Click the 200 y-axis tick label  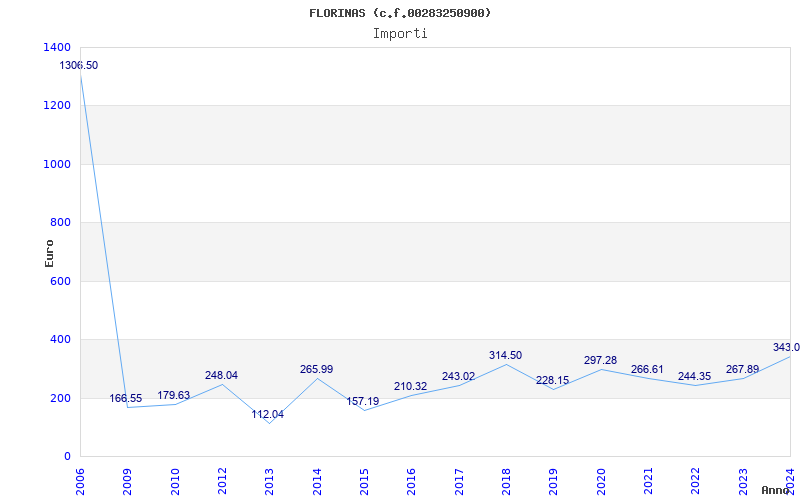61,398
